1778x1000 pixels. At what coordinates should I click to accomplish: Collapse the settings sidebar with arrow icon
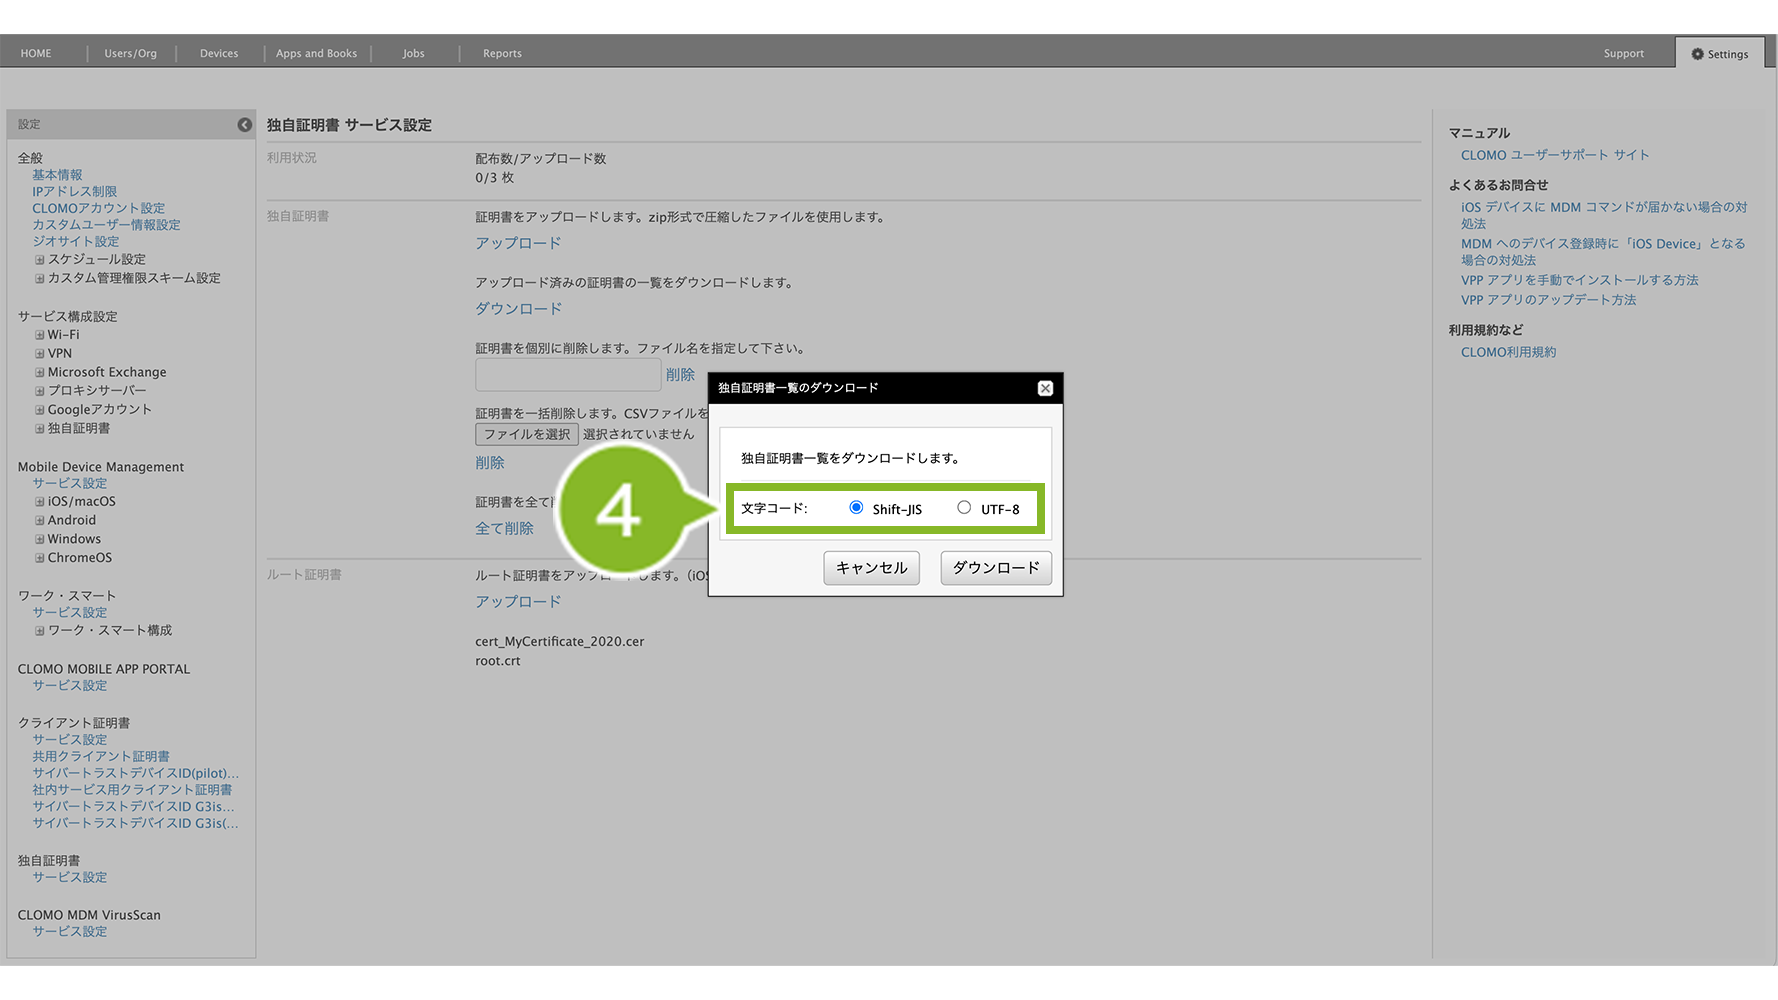pyautogui.click(x=244, y=124)
